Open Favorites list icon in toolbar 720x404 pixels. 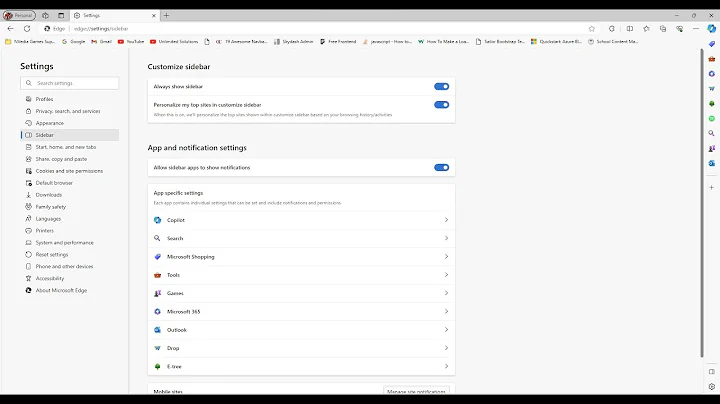click(x=647, y=28)
